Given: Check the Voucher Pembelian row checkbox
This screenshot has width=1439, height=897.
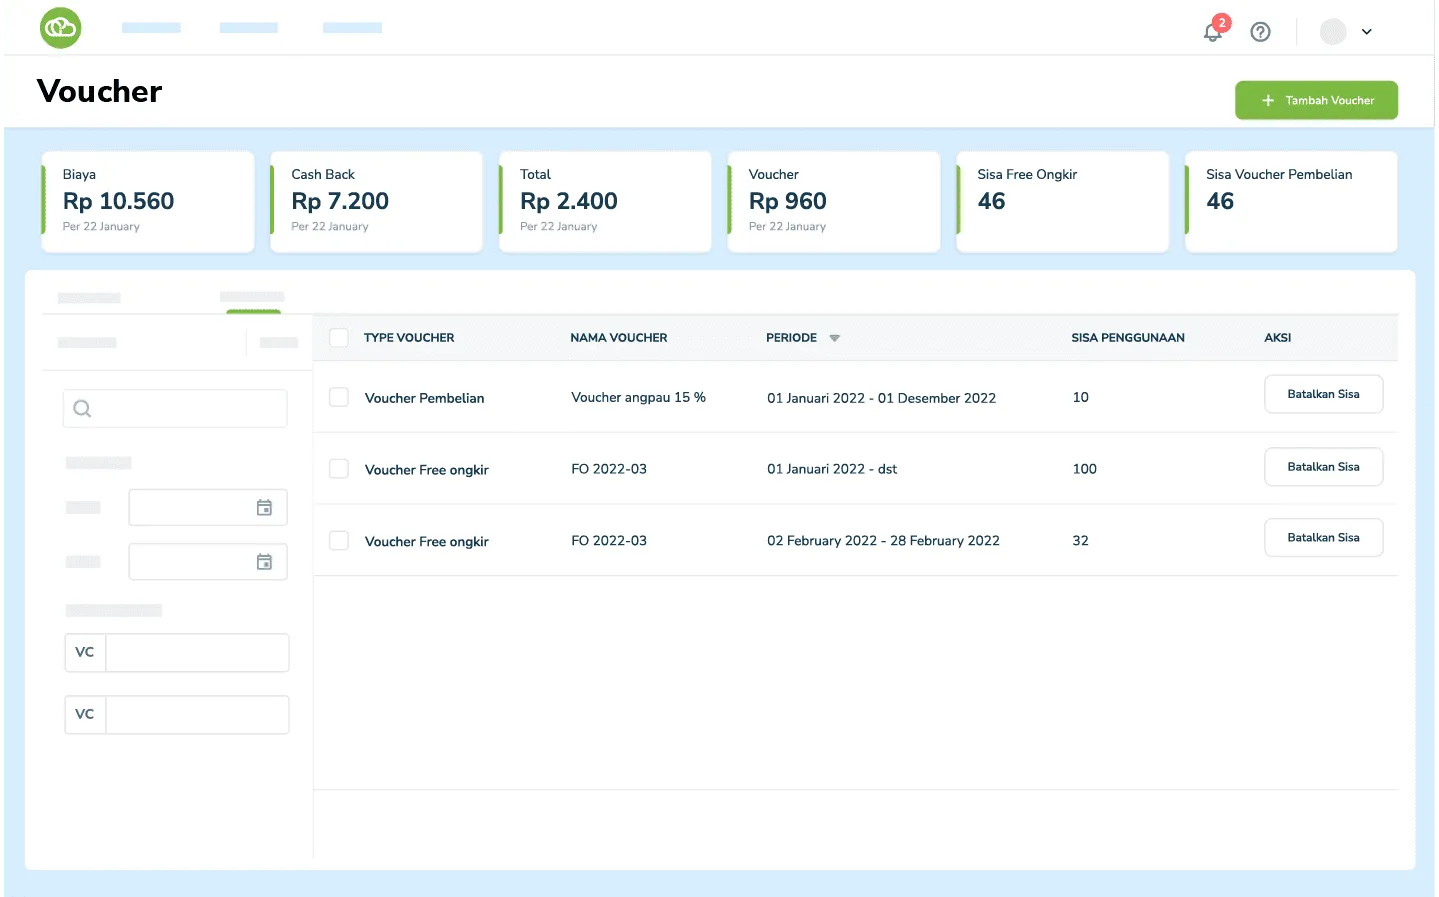Looking at the screenshot, I should [x=339, y=397].
